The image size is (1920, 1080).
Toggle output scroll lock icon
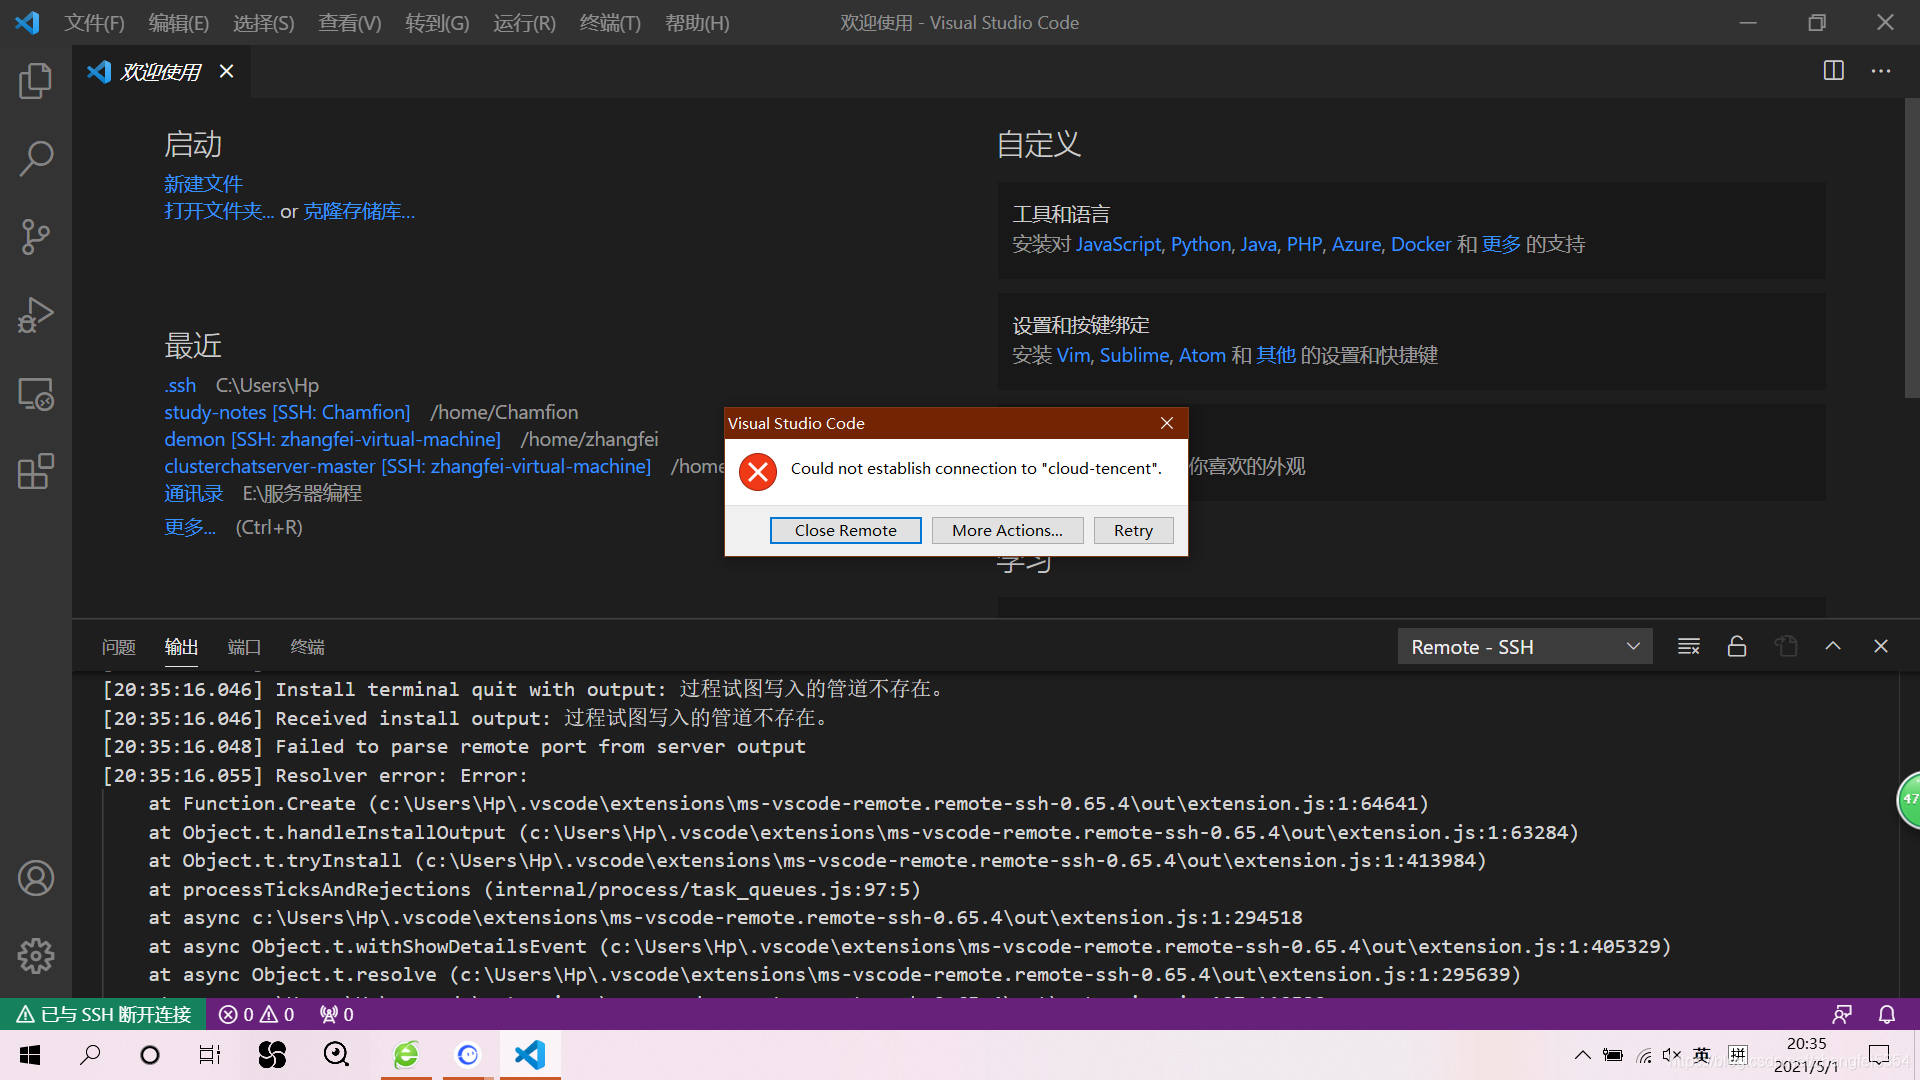[1737, 647]
